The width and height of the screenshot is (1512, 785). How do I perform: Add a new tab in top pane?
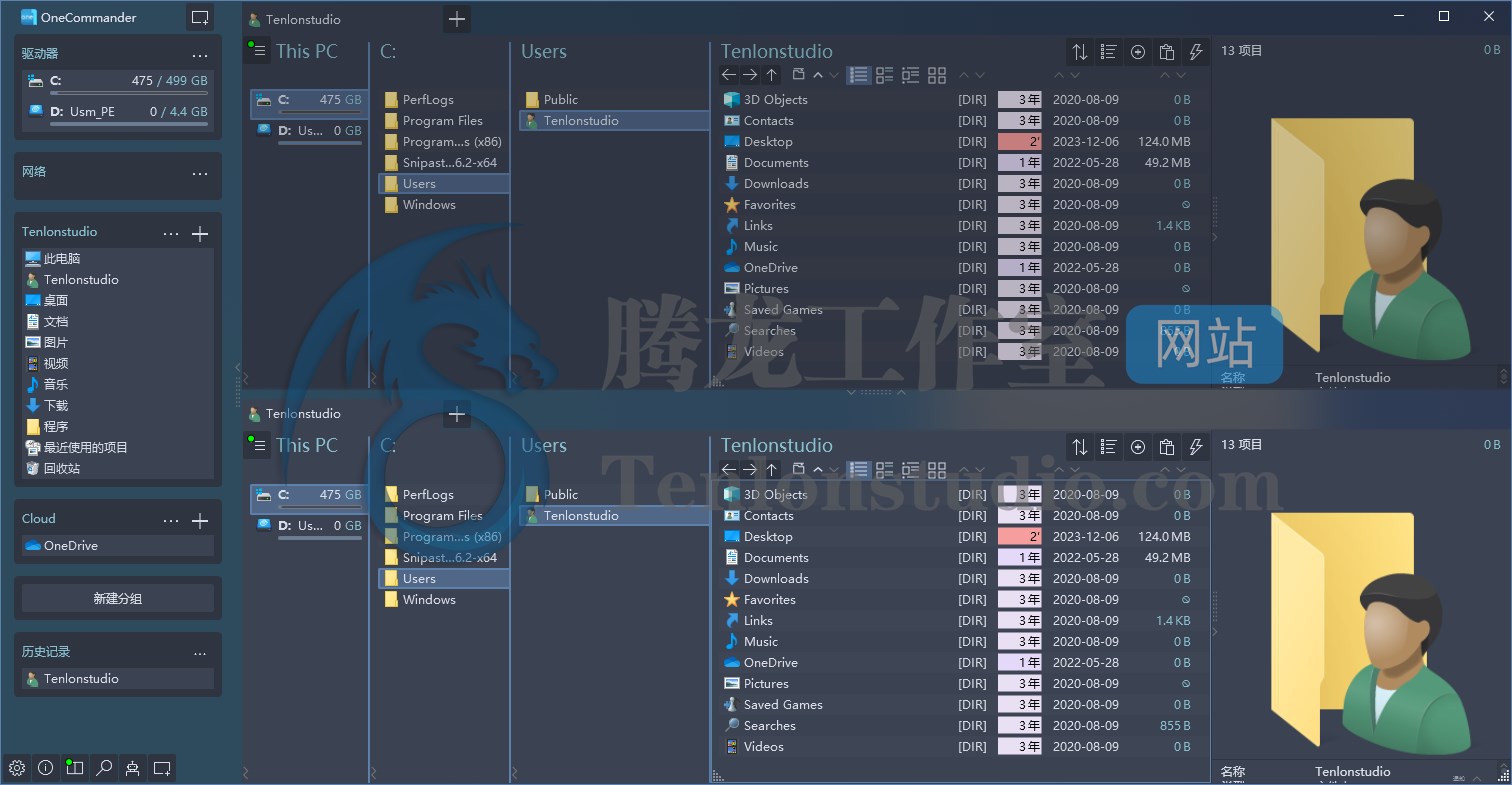pyautogui.click(x=457, y=19)
